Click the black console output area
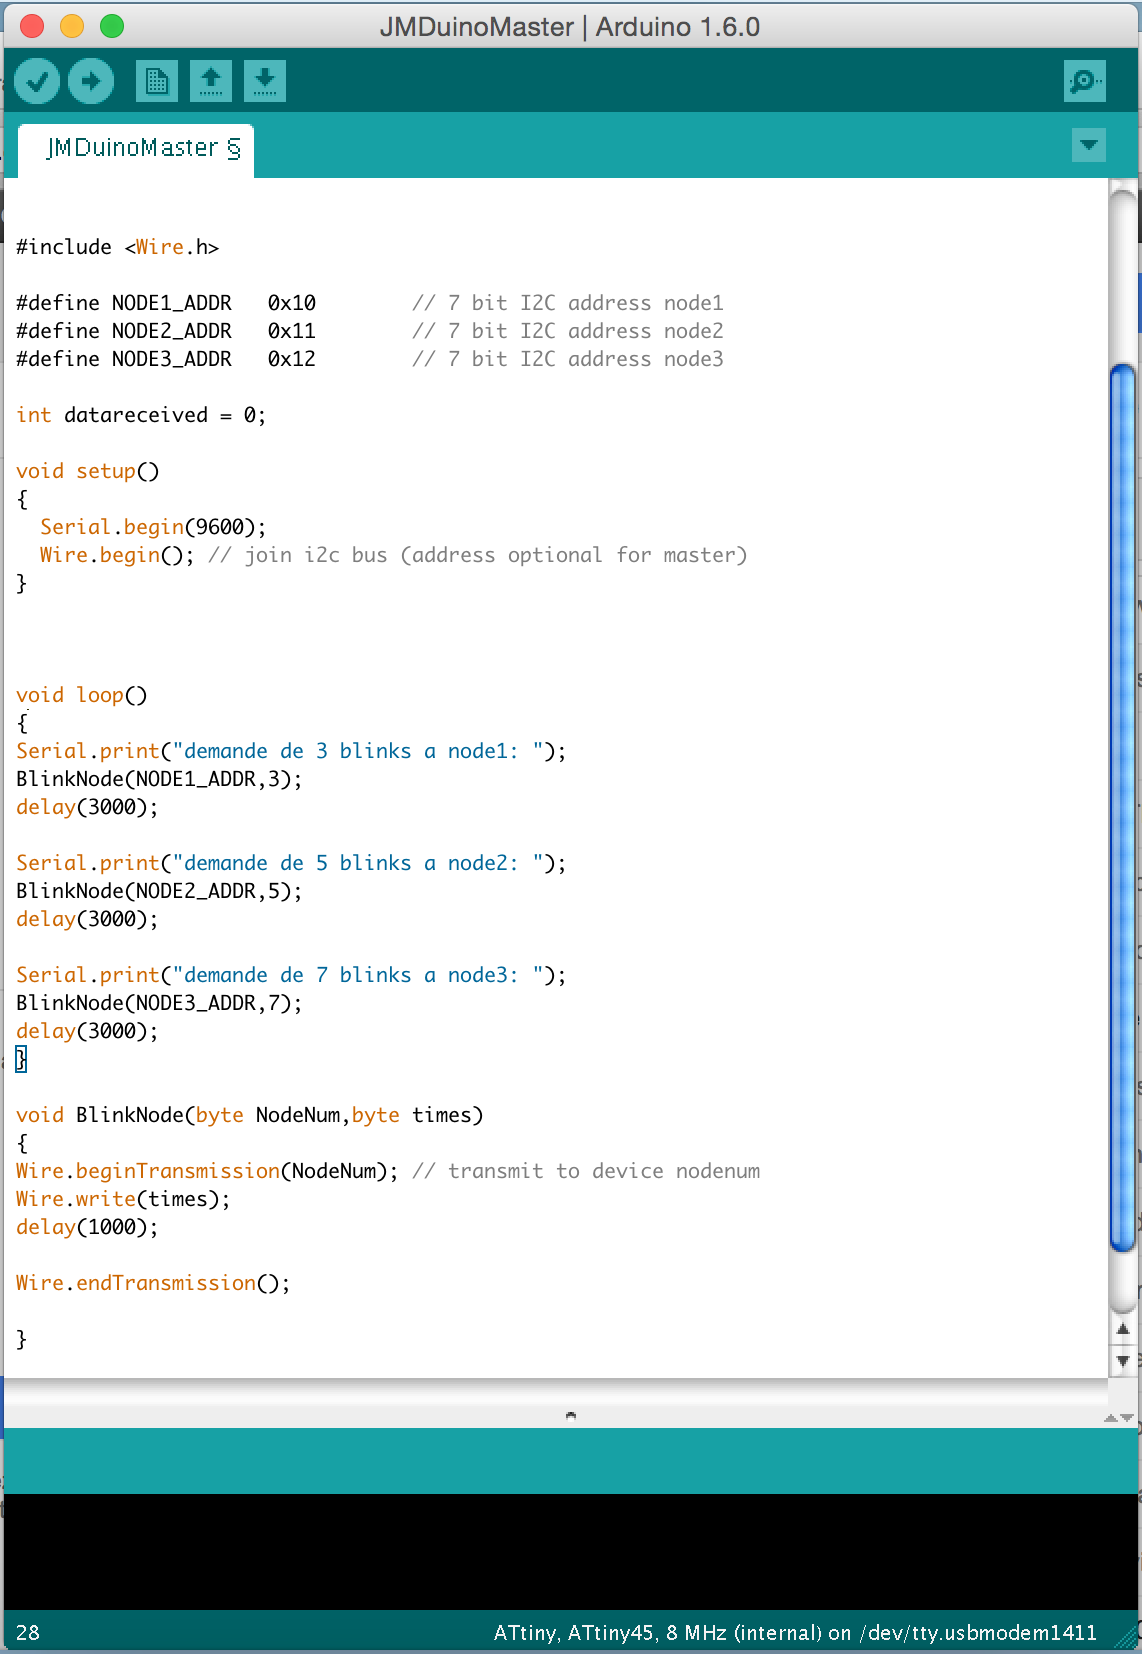Image resolution: width=1142 pixels, height=1654 pixels. click(x=571, y=1552)
